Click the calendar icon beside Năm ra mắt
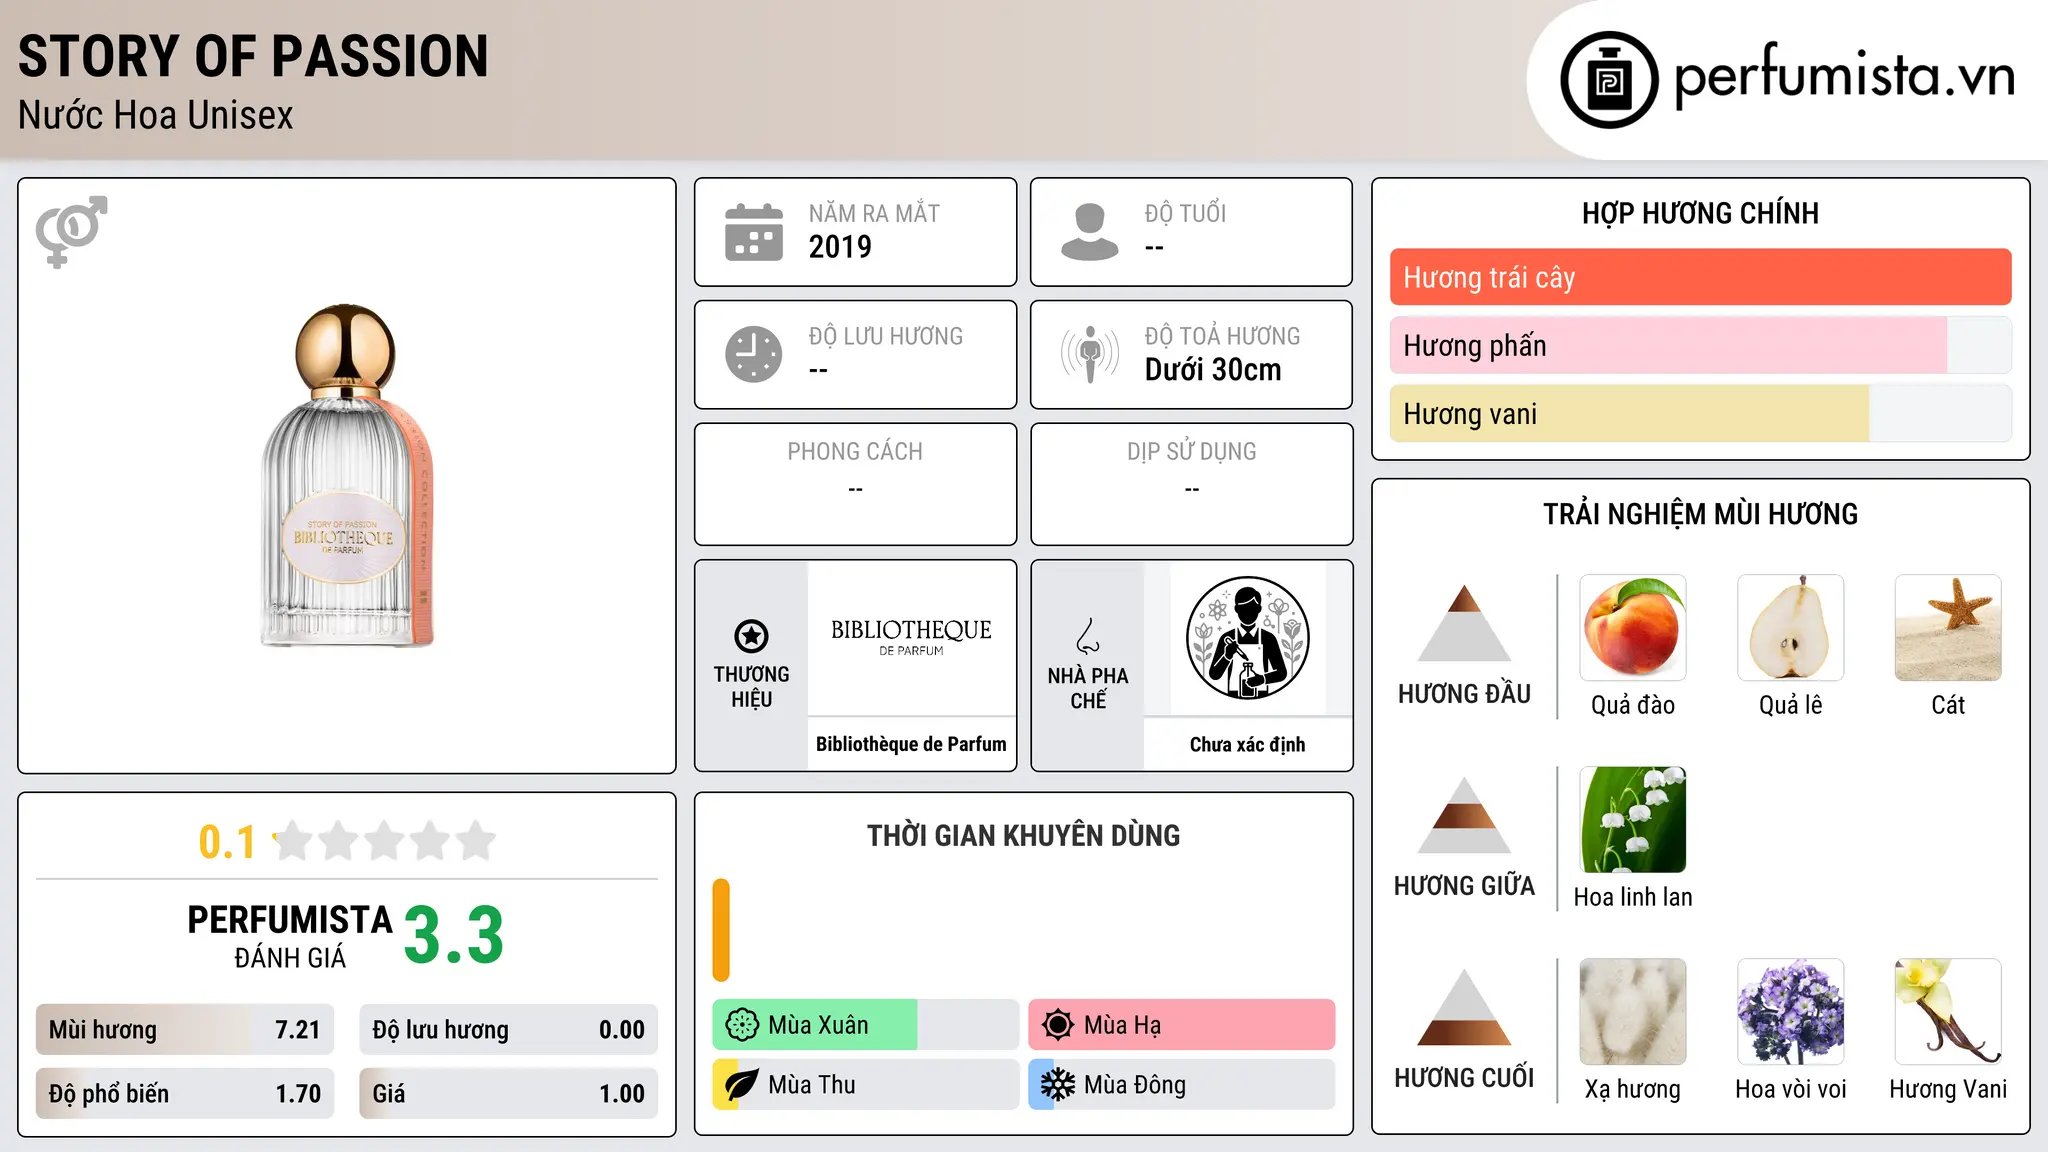2048x1152 pixels. pyautogui.click(x=754, y=232)
